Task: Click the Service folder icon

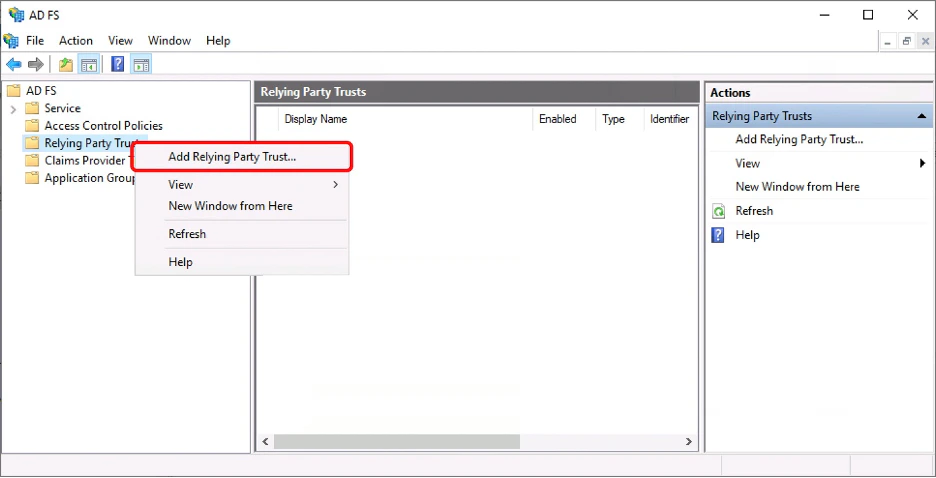Action: tap(32, 109)
